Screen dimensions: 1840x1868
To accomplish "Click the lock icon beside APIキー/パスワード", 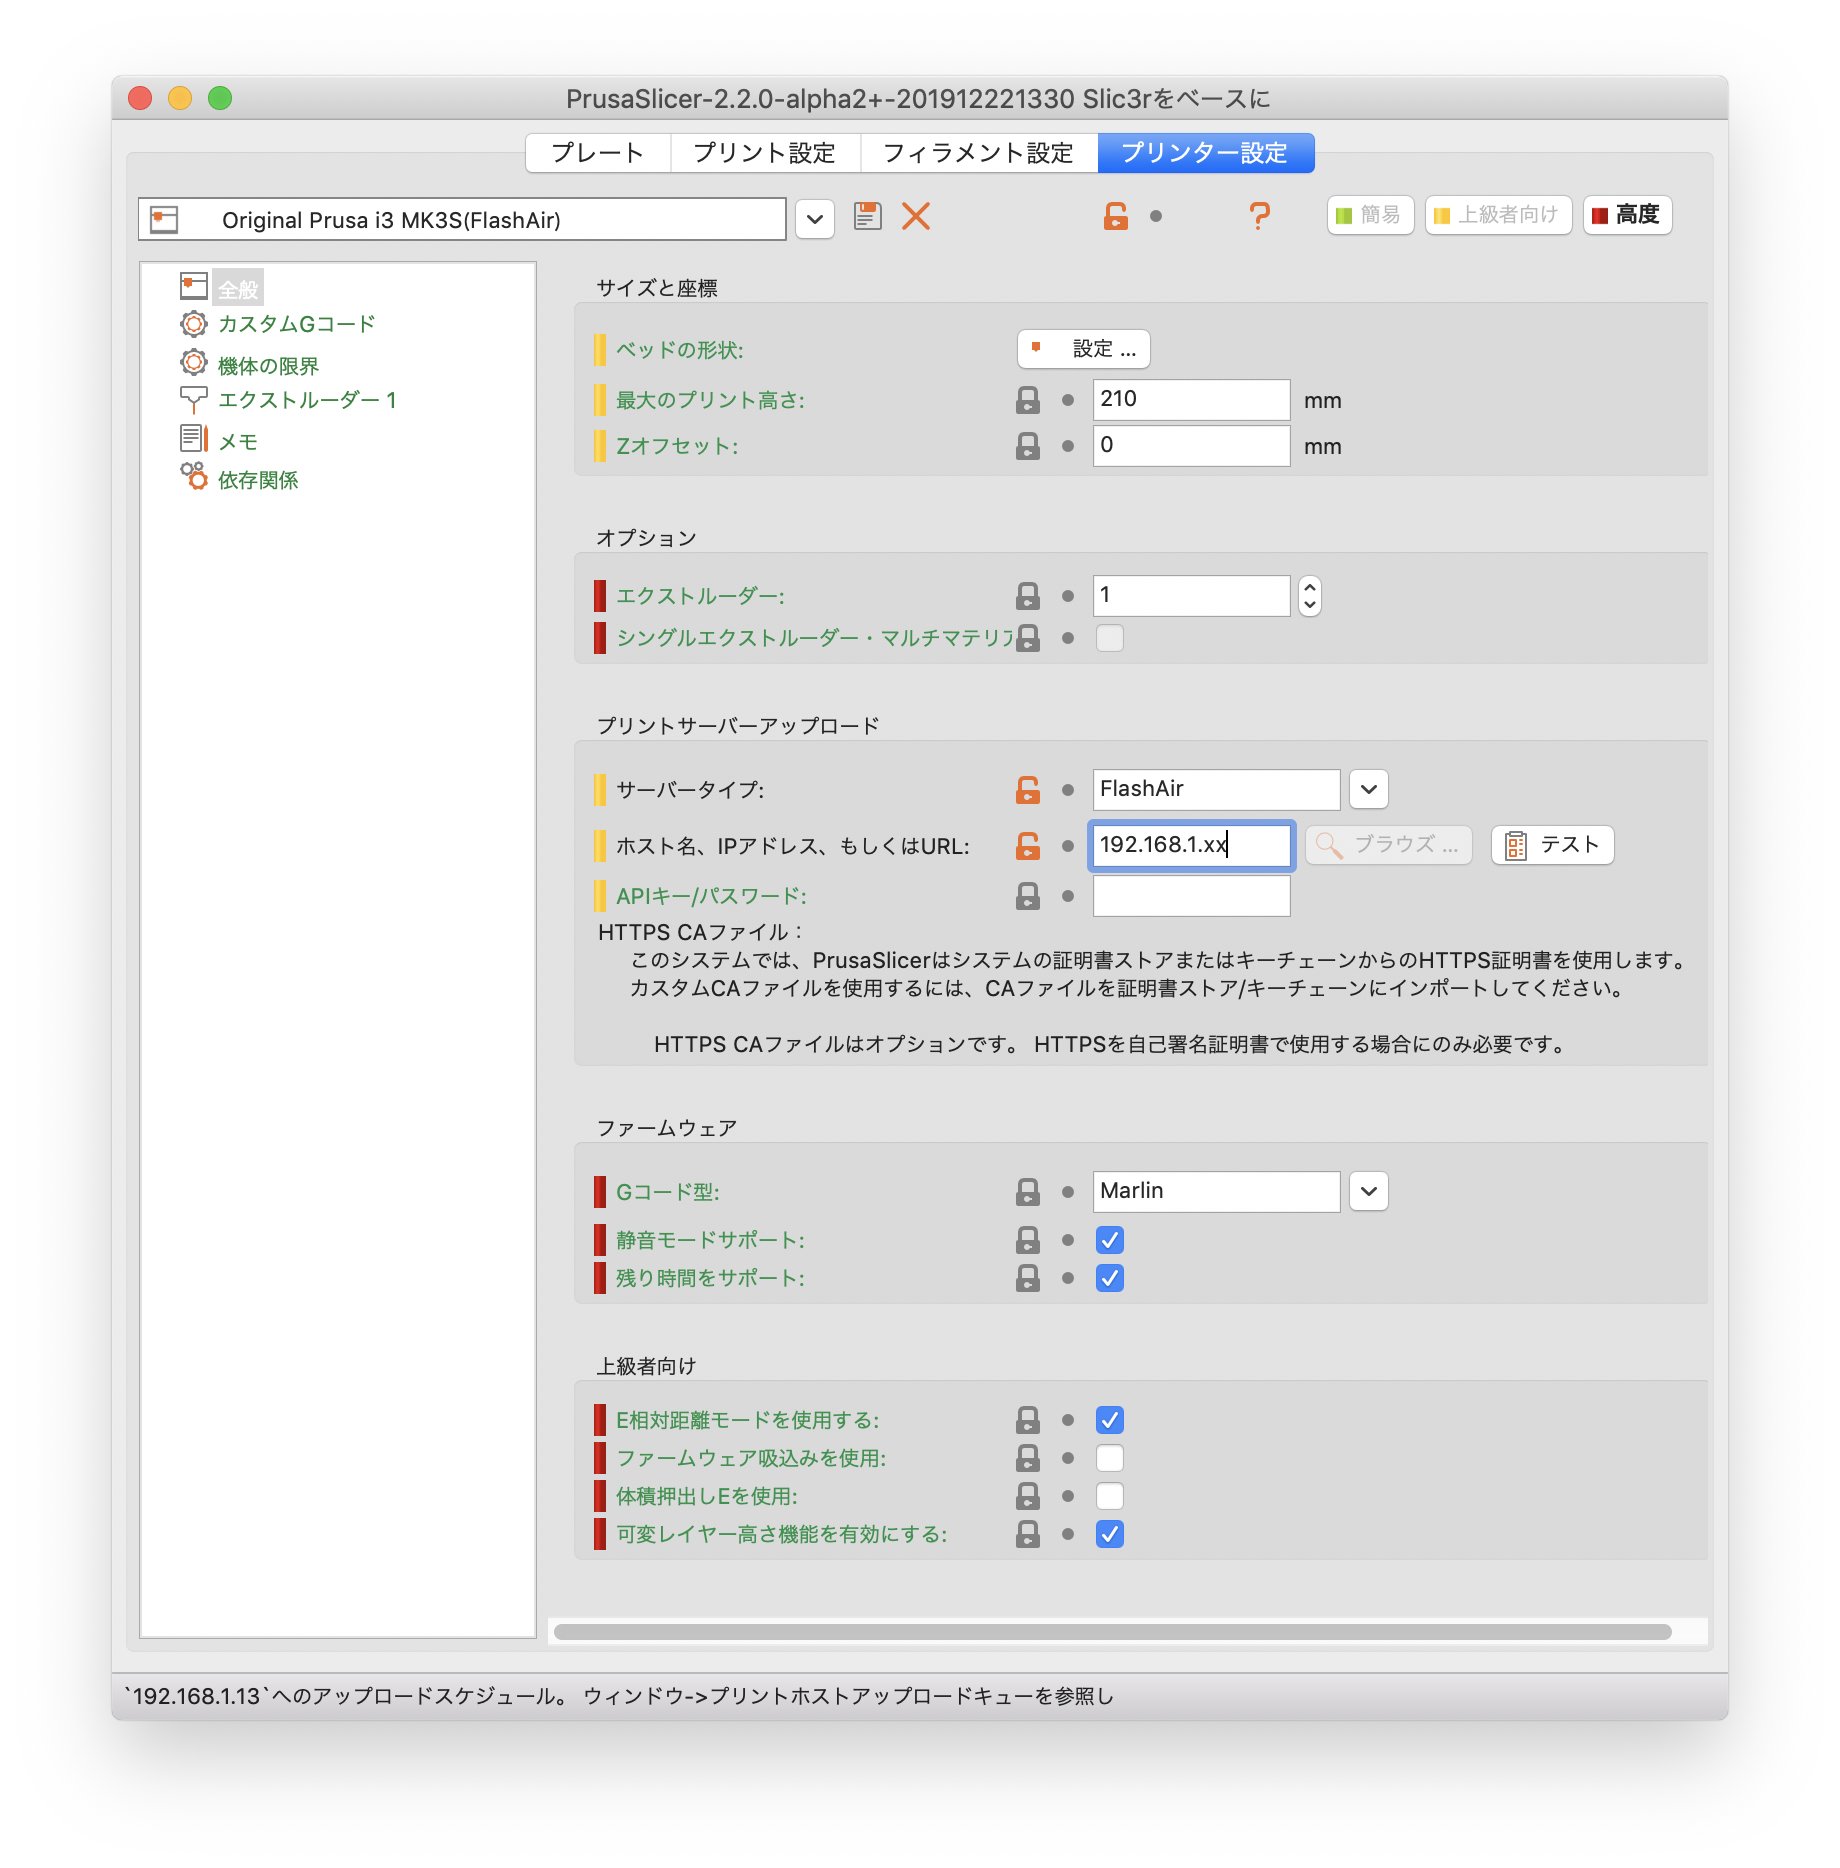I will (1027, 896).
